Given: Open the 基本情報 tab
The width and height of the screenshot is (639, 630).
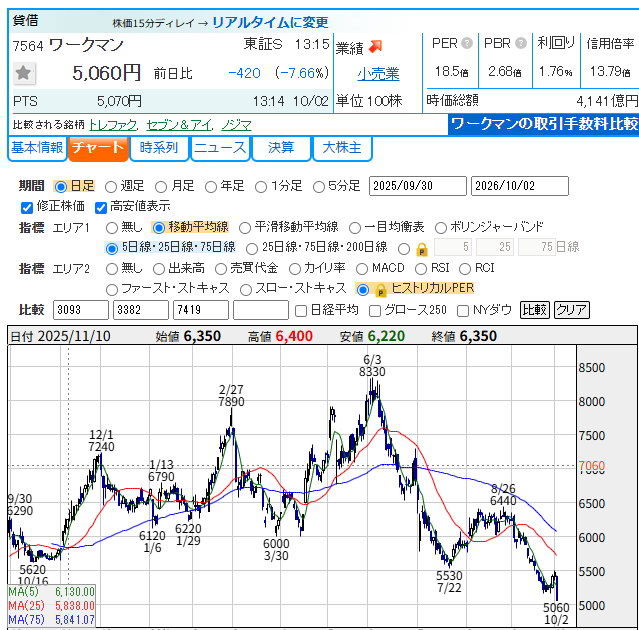Looking at the screenshot, I should (x=37, y=148).
